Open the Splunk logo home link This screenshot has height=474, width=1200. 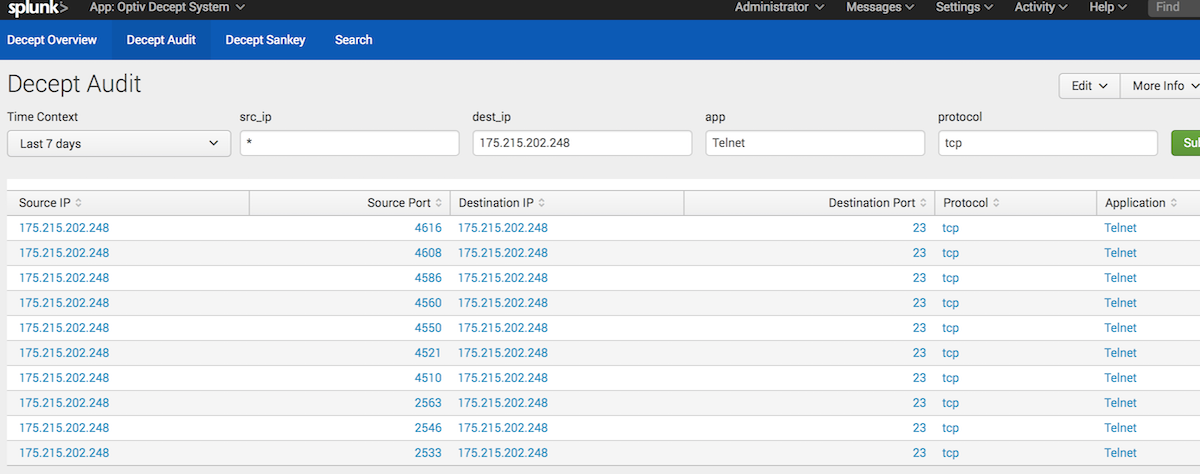tap(38, 8)
